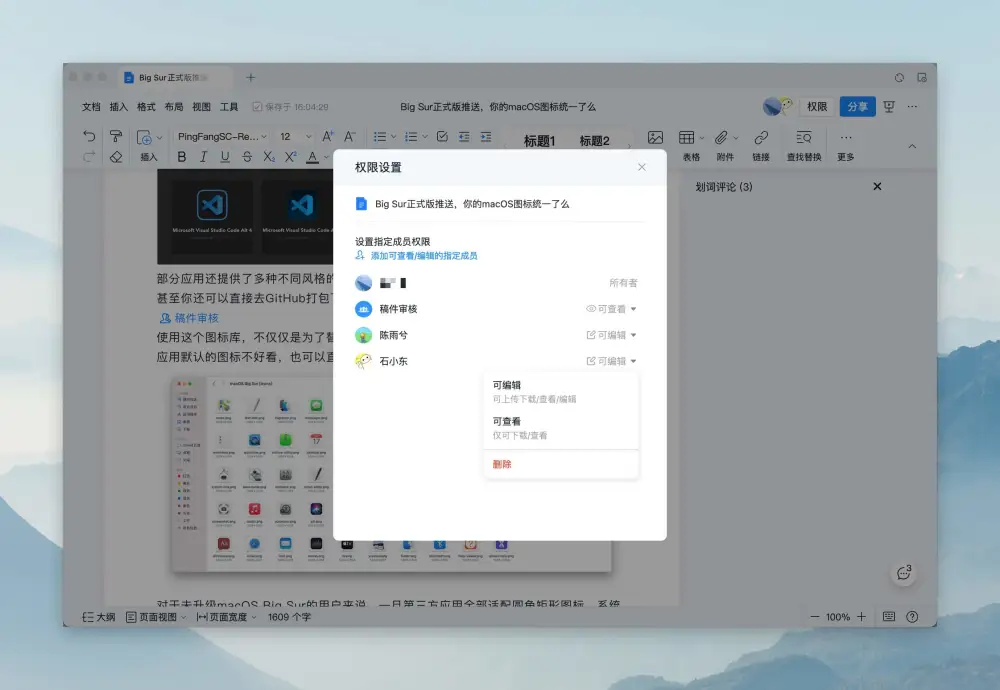The width and height of the screenshot is (1000, 690).
Task: Open font name PingFangSC dropdown
Action: [x=222, y=136]
